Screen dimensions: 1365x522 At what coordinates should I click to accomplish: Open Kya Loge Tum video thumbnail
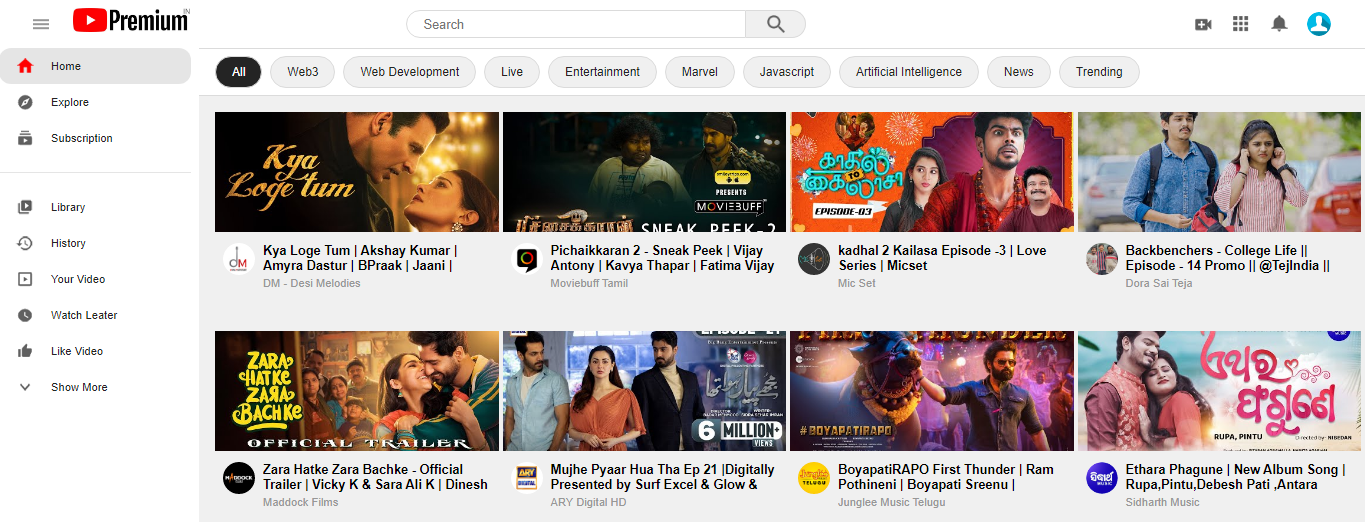pos(357,172)
